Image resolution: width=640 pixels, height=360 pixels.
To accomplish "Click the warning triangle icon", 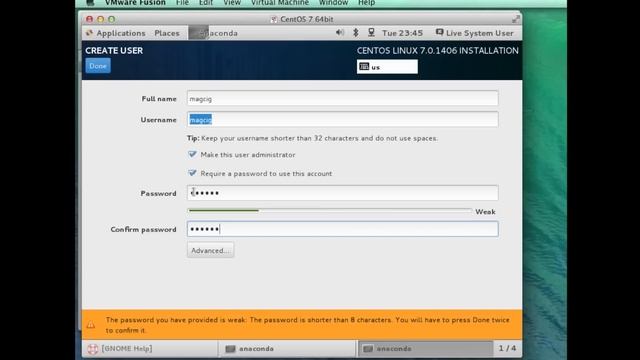I will point(91,325).
